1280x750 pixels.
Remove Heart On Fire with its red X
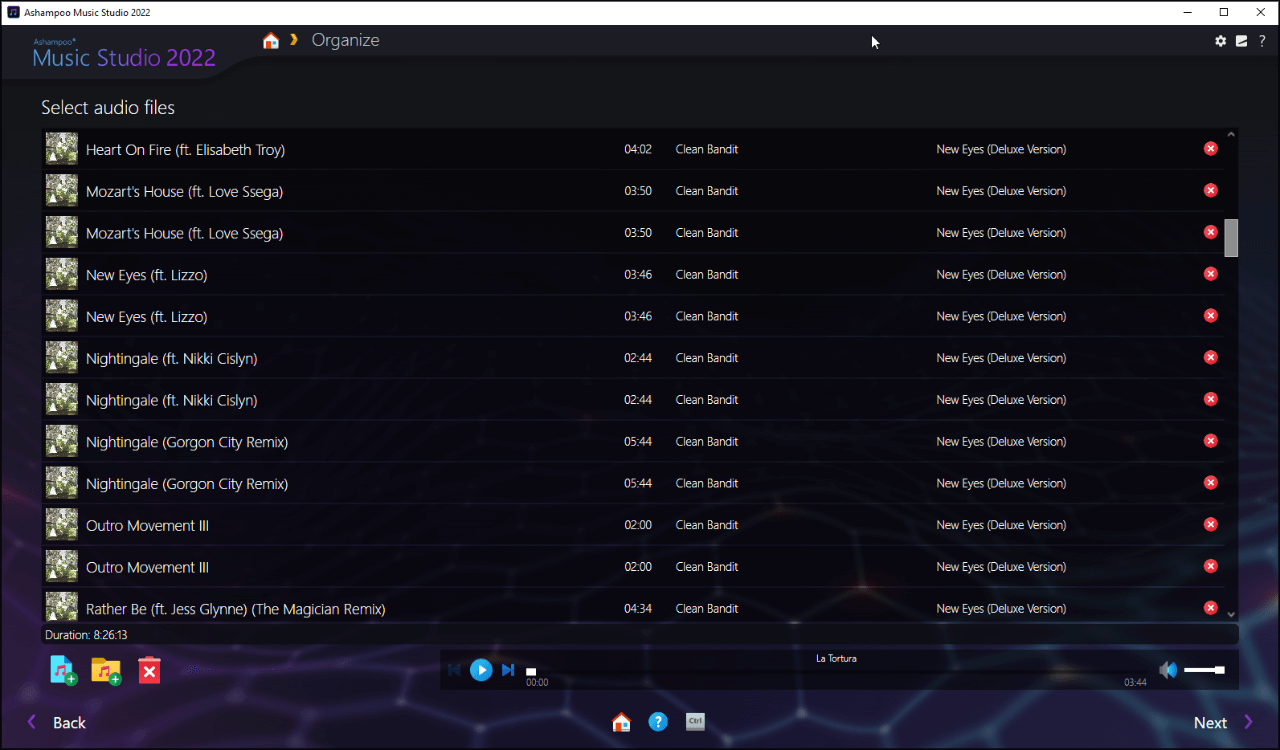tap(1210, 149)
